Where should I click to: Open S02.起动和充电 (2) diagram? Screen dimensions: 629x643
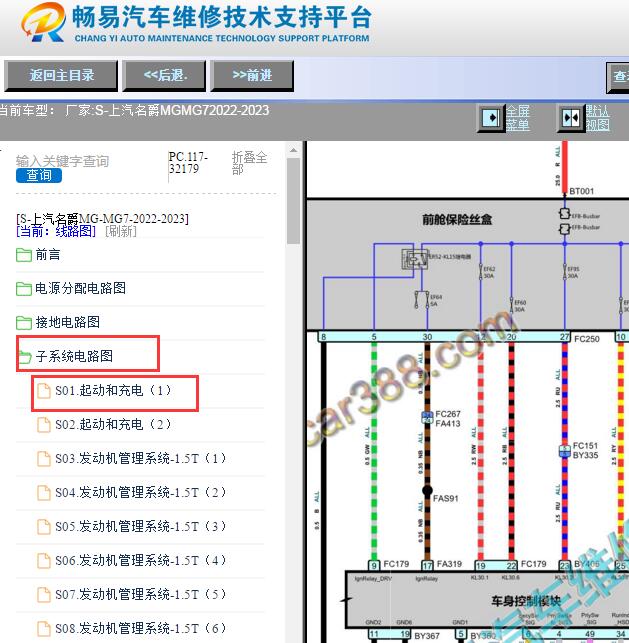113,424
